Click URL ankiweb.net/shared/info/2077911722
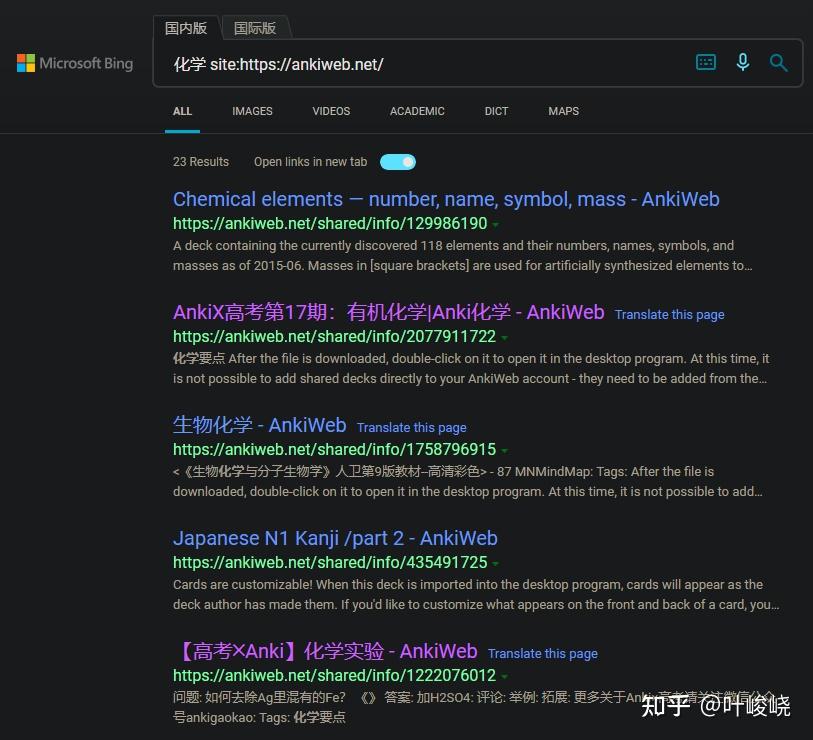This screenshot has width=813, height=740. pyautogui.click(x=334, y=337)
